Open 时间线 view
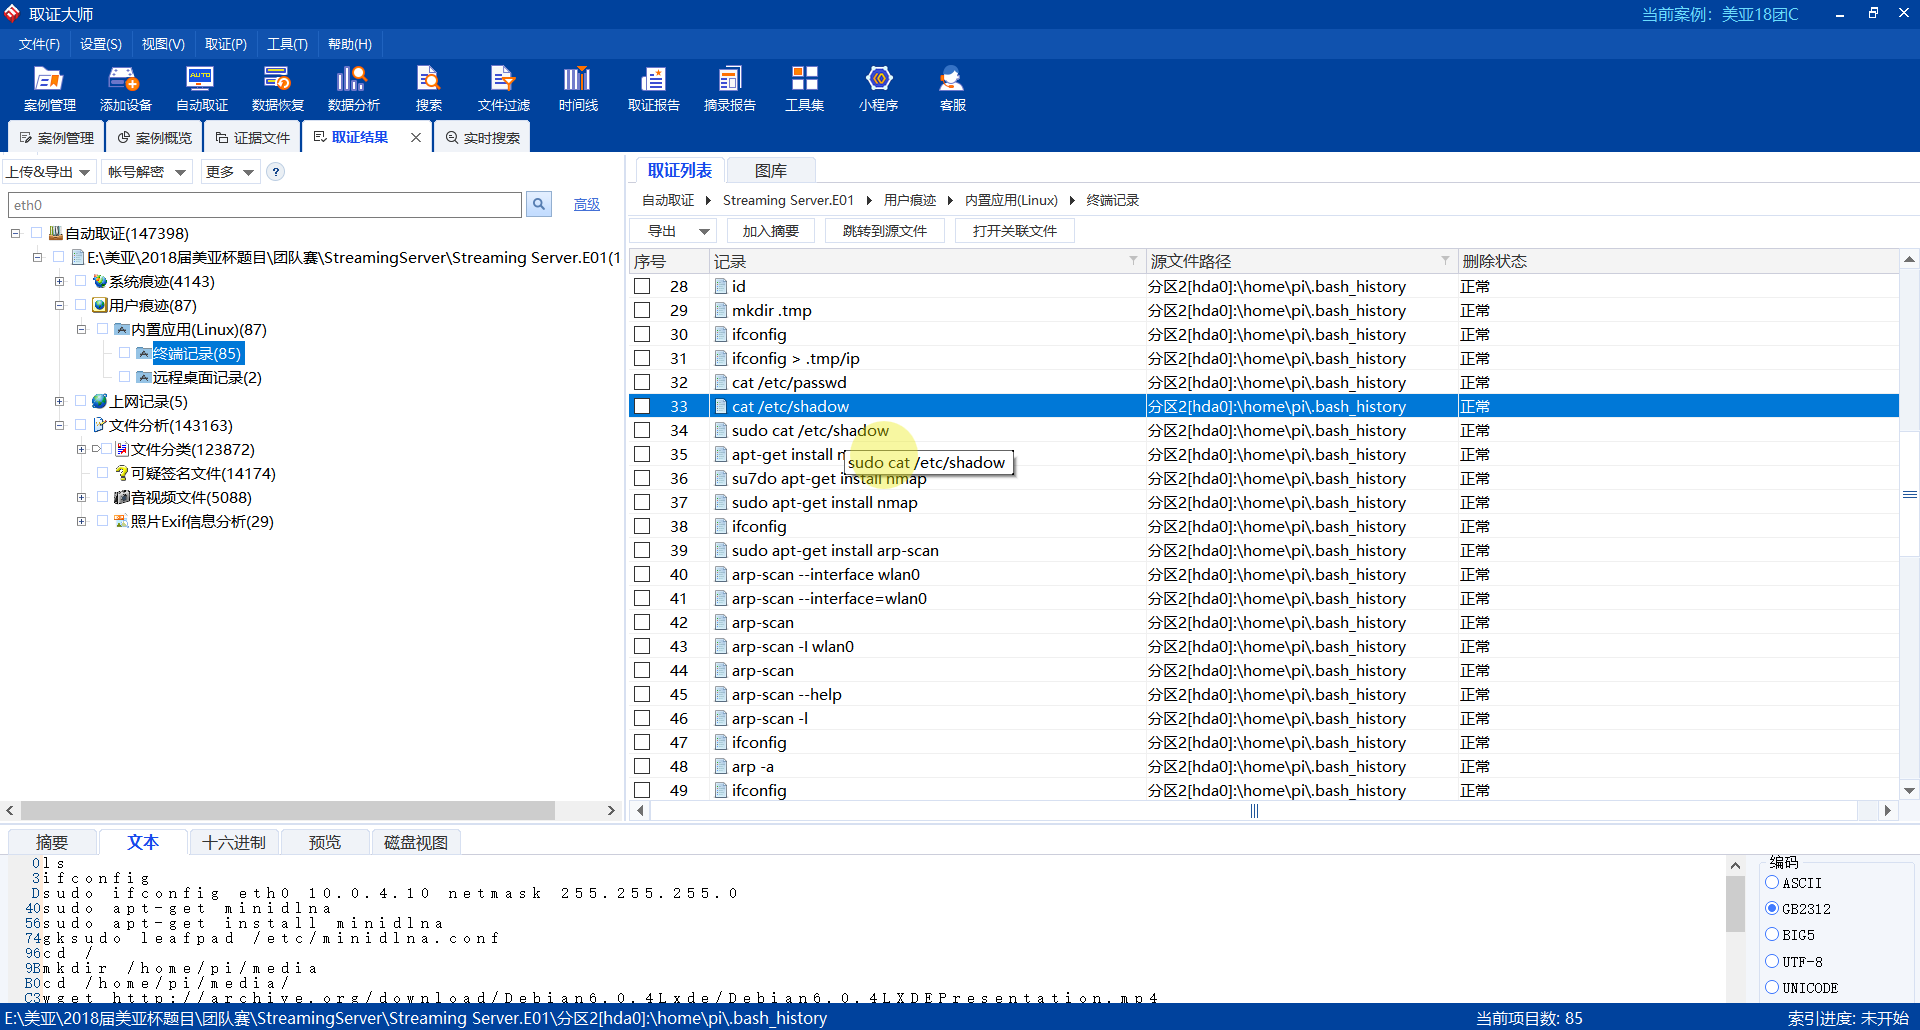 (578, 88)
